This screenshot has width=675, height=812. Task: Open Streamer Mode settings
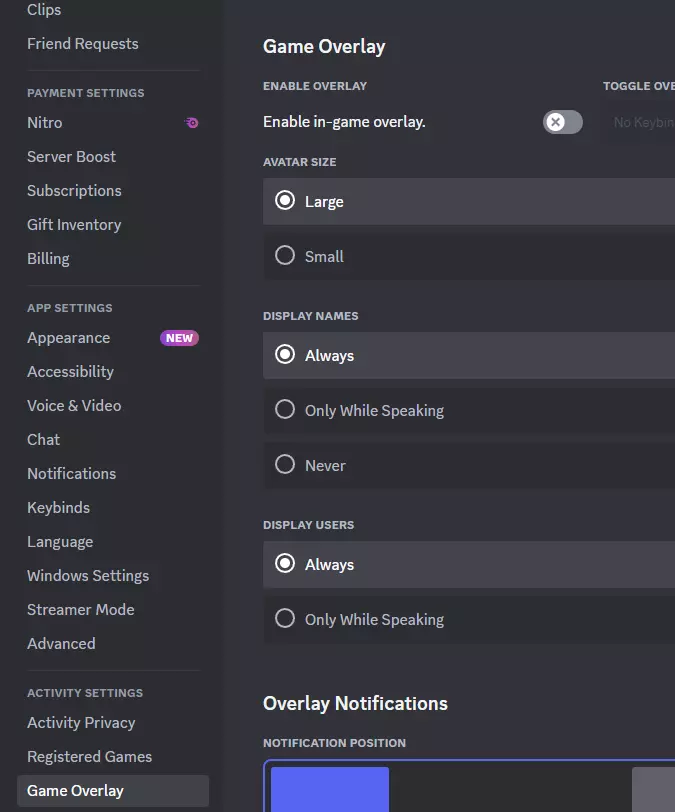tap(80, 610)
